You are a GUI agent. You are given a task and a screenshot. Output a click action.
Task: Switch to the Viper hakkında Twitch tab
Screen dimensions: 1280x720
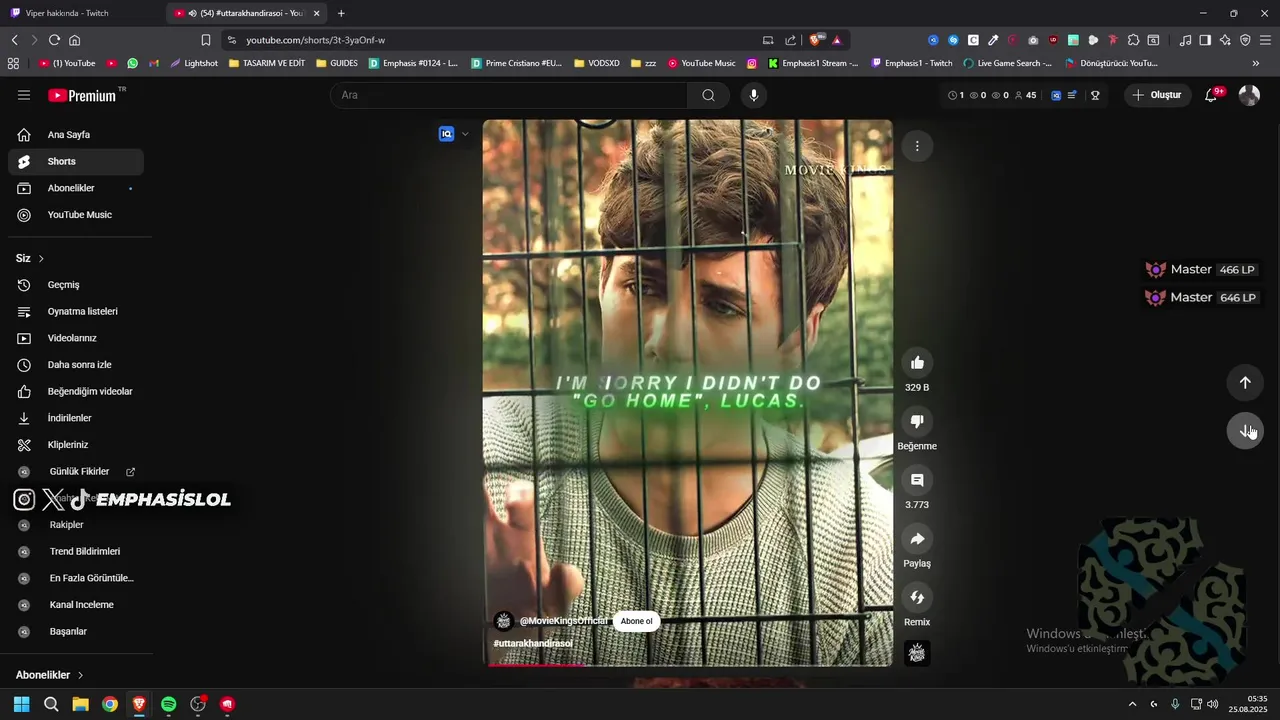tap(83, 13)
